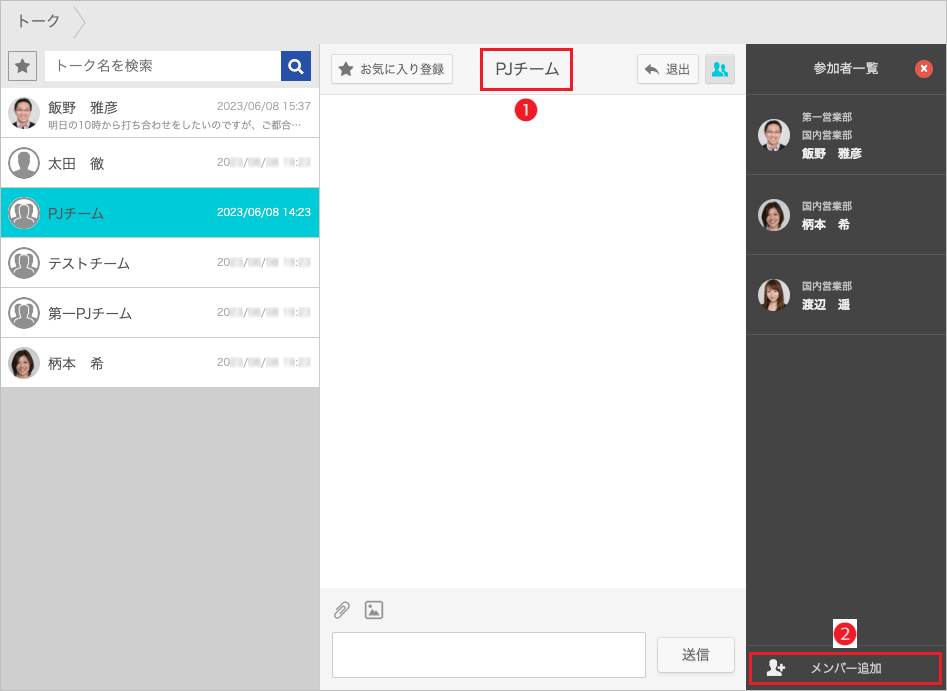Open the 飯野 雅彦 talk
The width and height of the screenshot is (947, 691).
[x=160, y=113]
